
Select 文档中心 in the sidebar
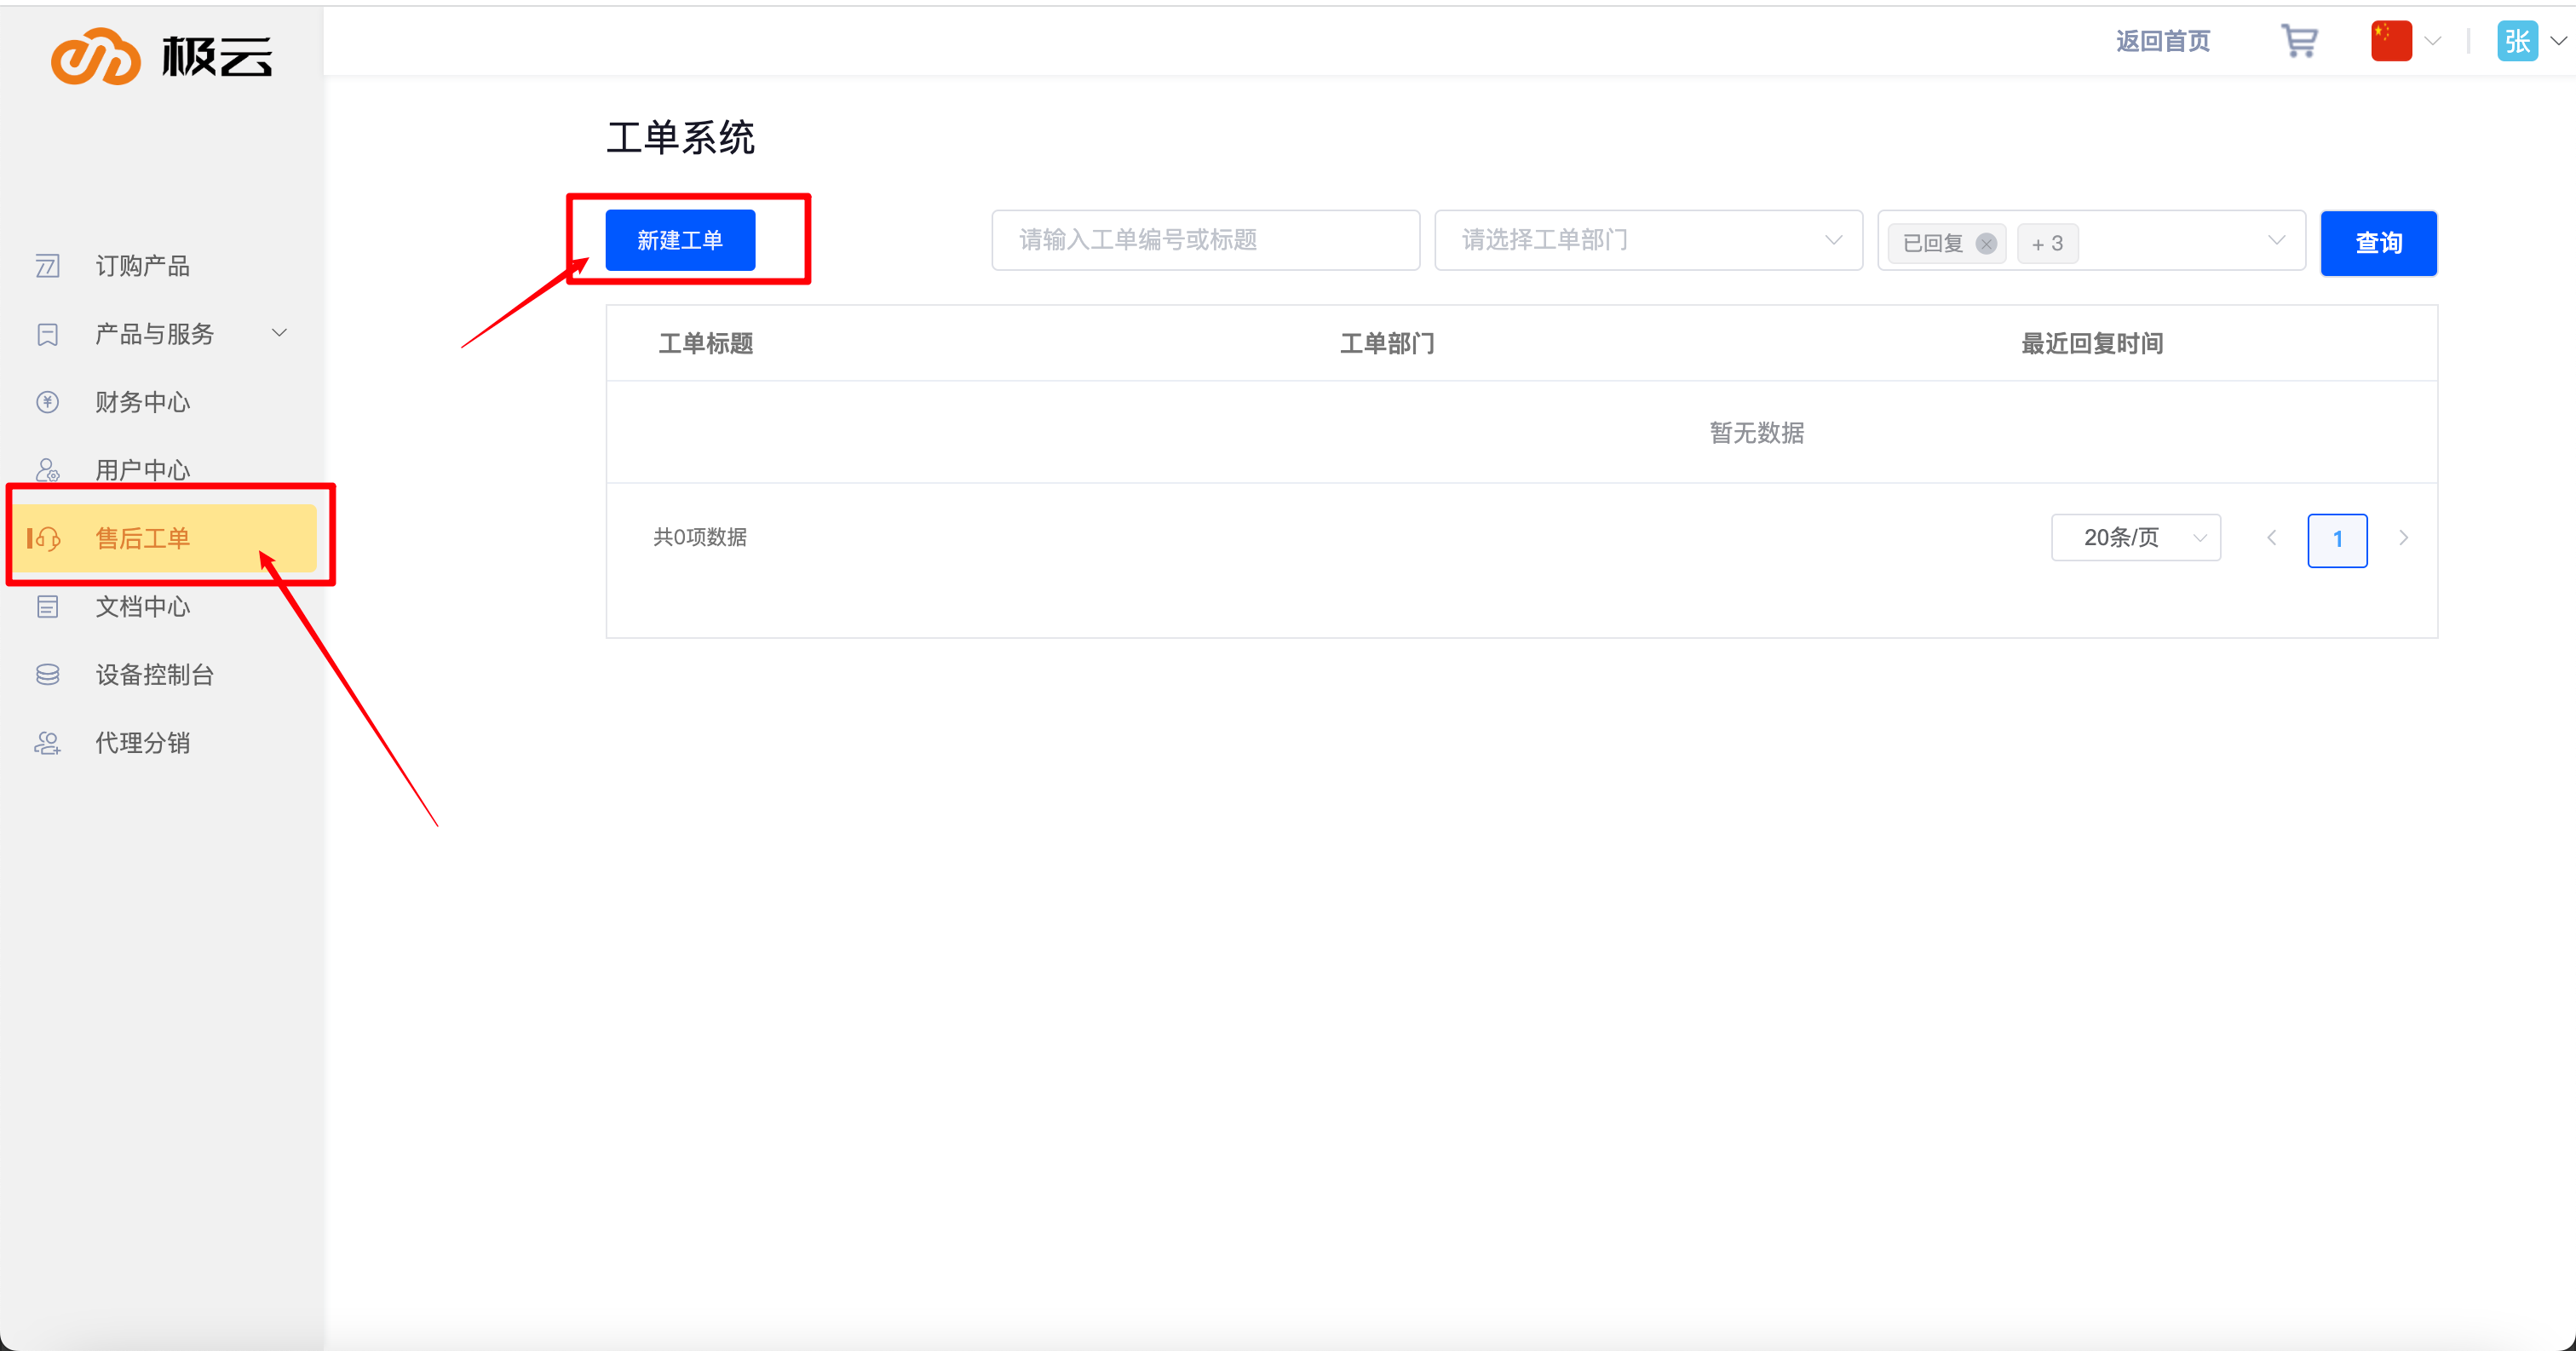pyautogui.click(x=142, y=606)
